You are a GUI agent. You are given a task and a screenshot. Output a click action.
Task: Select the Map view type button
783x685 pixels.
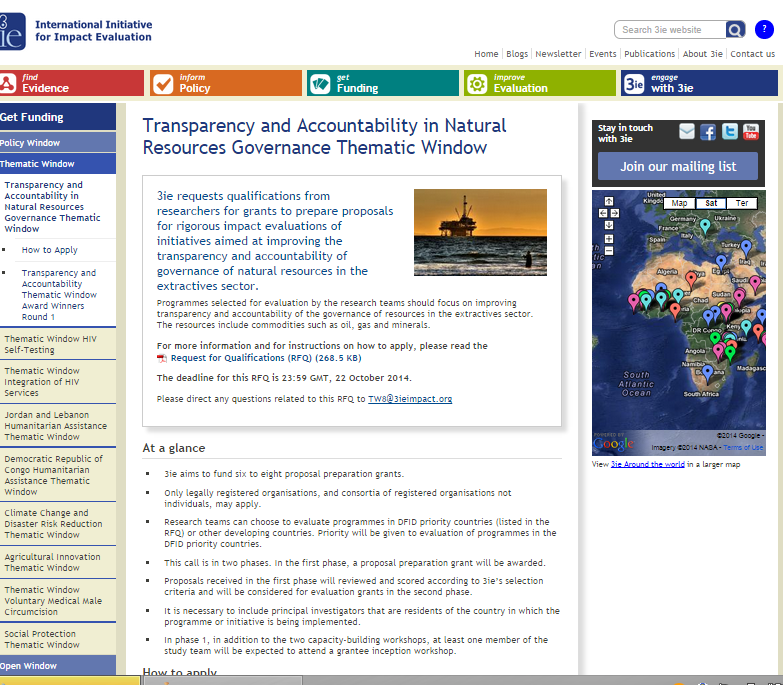[679, 203]
